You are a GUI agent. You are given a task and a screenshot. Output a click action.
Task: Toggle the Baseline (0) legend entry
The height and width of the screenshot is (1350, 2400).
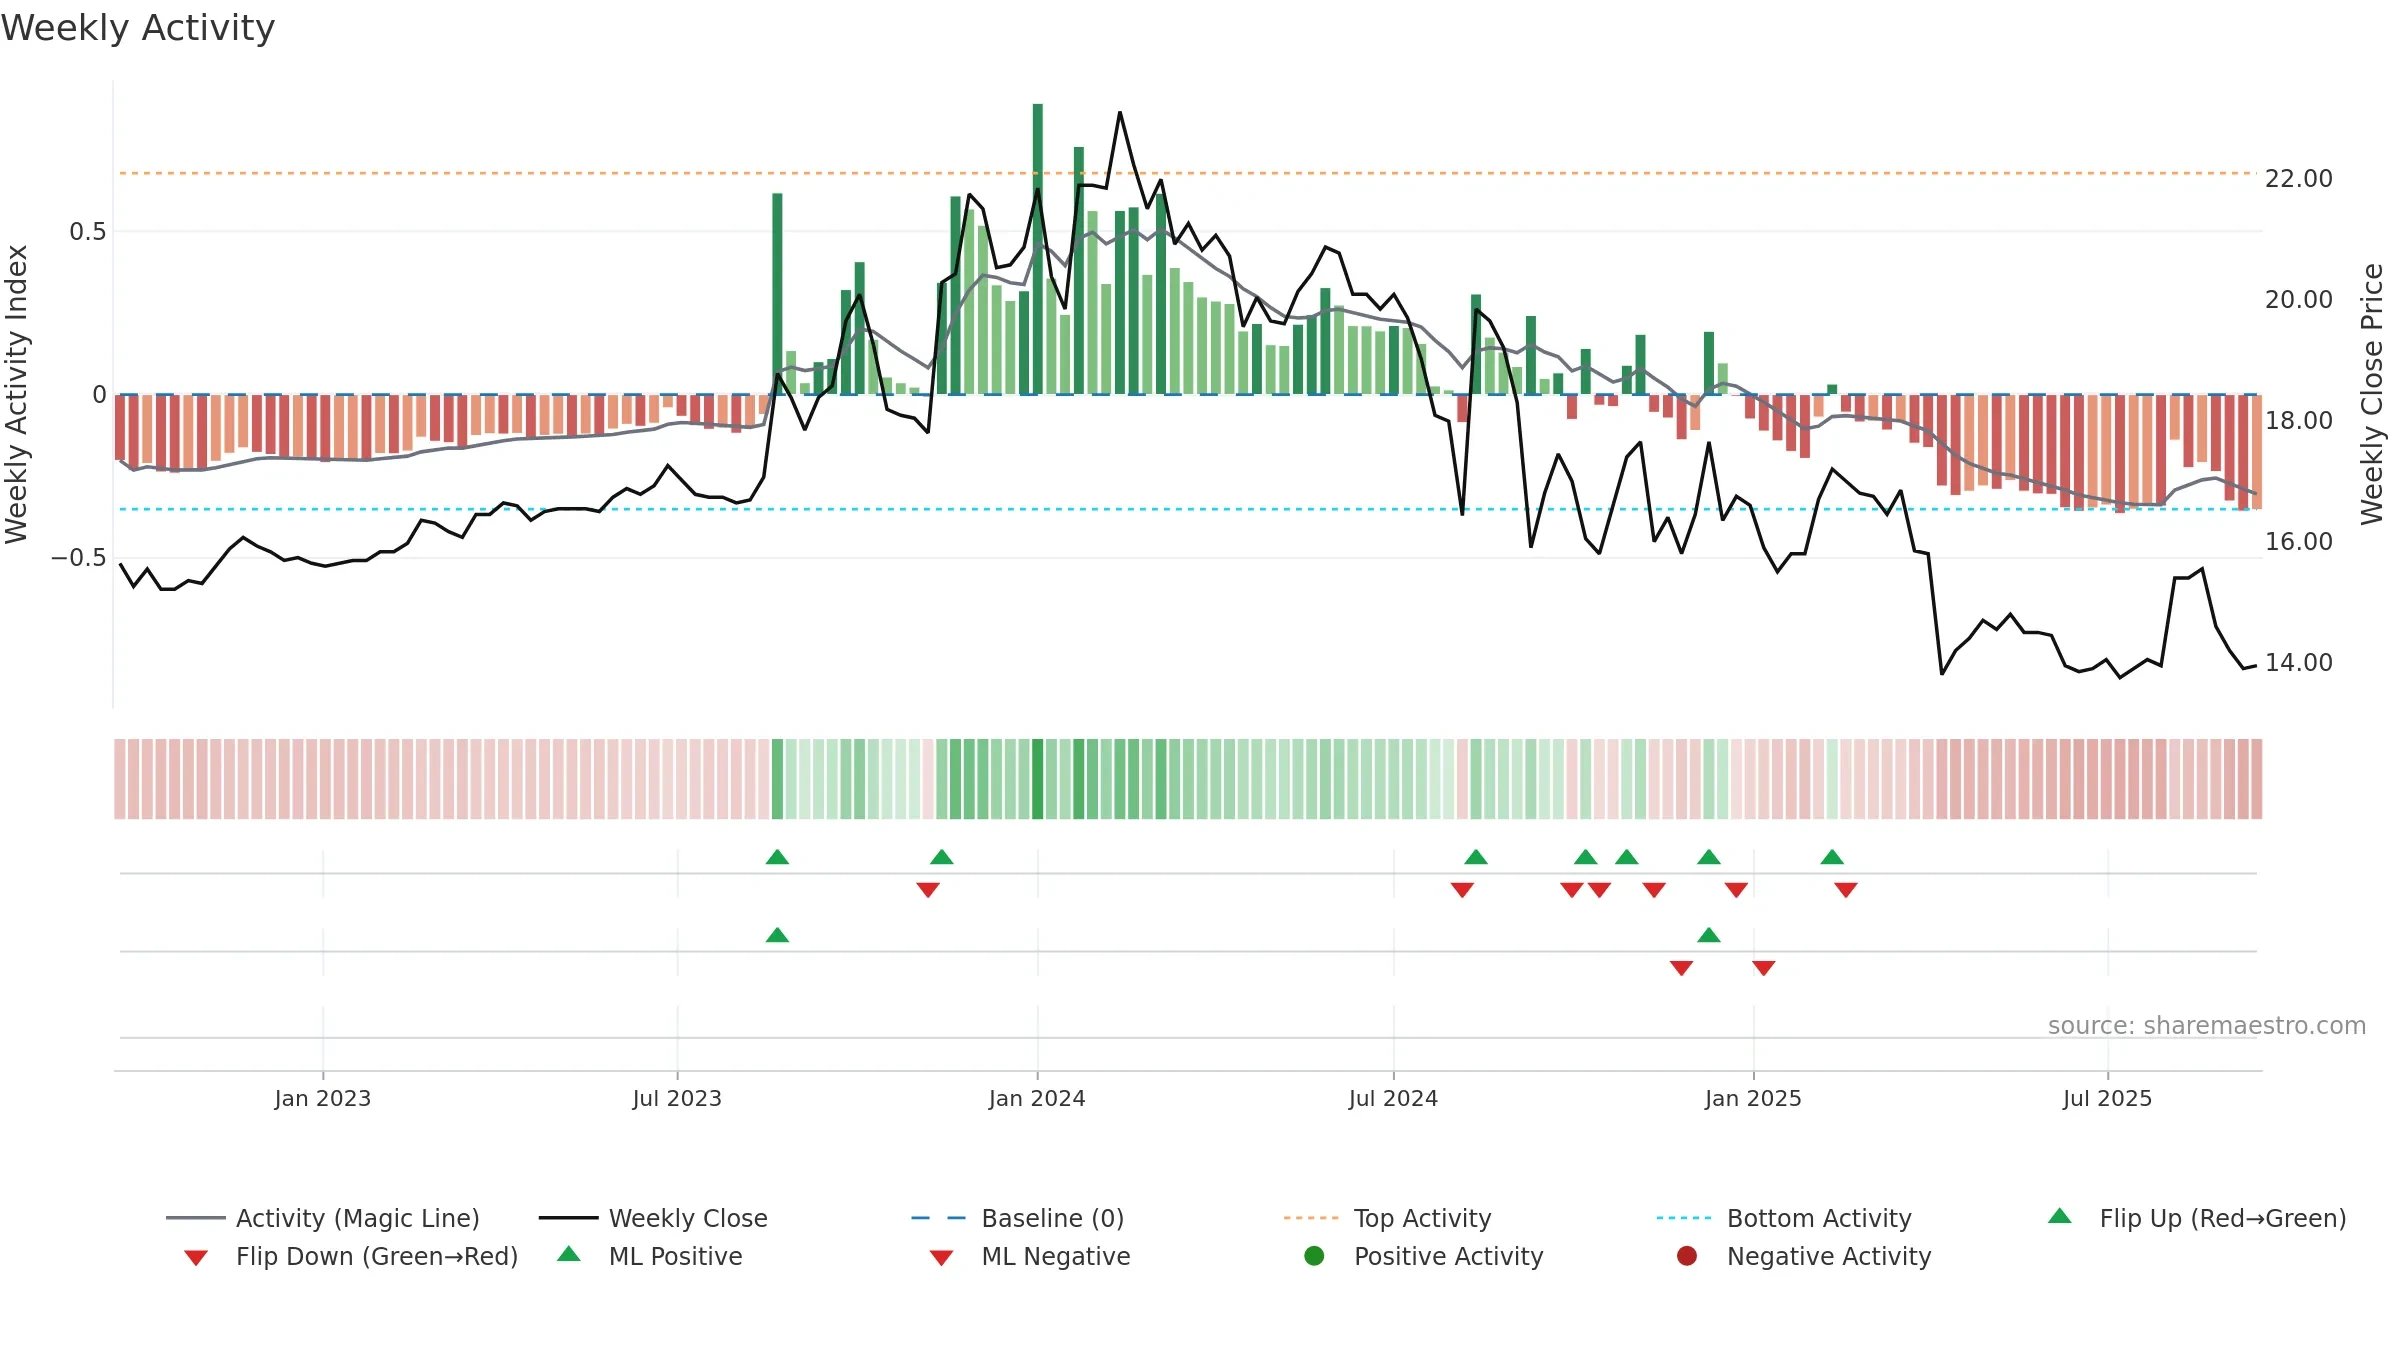click(x=1018, y=1218)
